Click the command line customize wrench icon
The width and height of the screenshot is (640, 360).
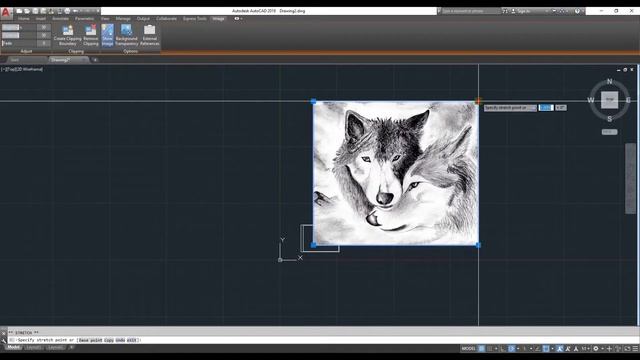point(4,340)
